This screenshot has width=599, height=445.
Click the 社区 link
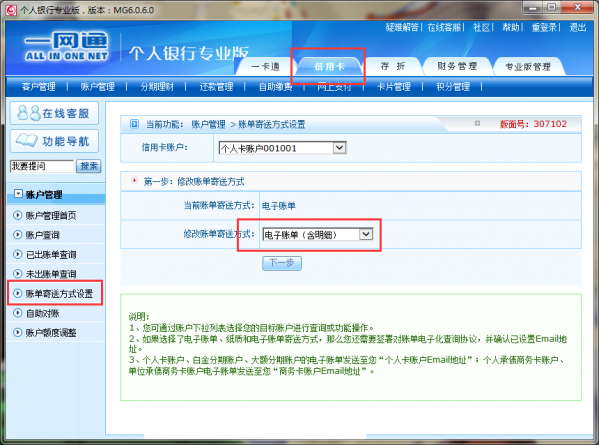point(481,28)
